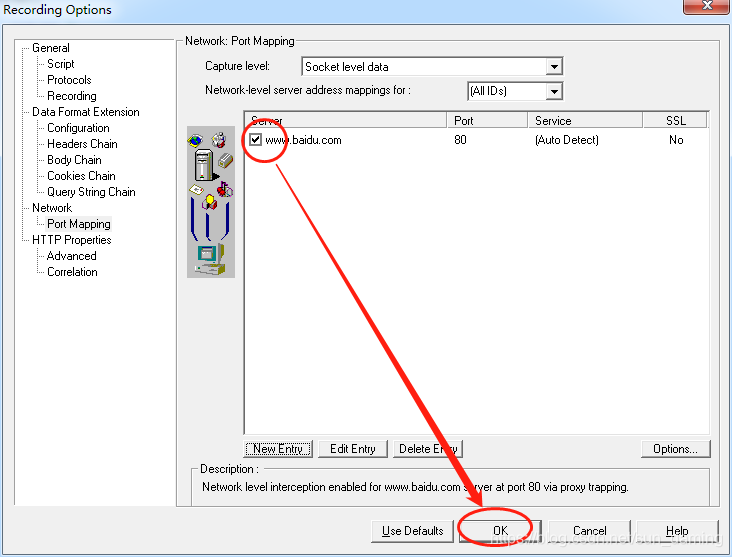This screenshot has width=732, height=557.
Task: Click the Help button
Action: (x=677, y=531)
